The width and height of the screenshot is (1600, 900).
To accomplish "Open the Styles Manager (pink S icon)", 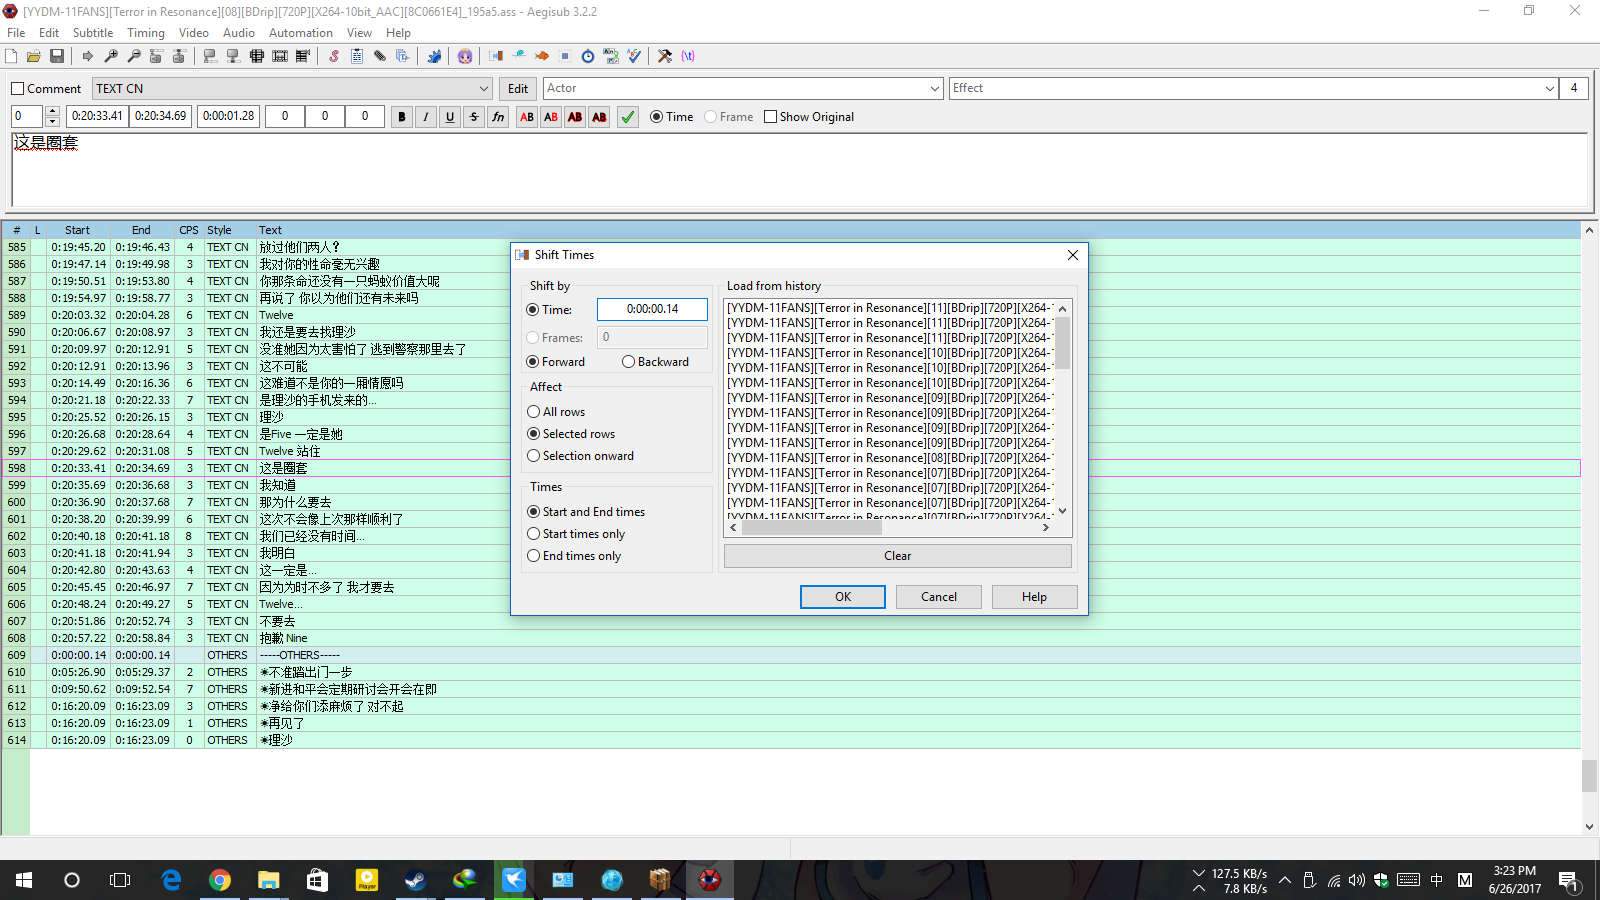I will (334, 56).
